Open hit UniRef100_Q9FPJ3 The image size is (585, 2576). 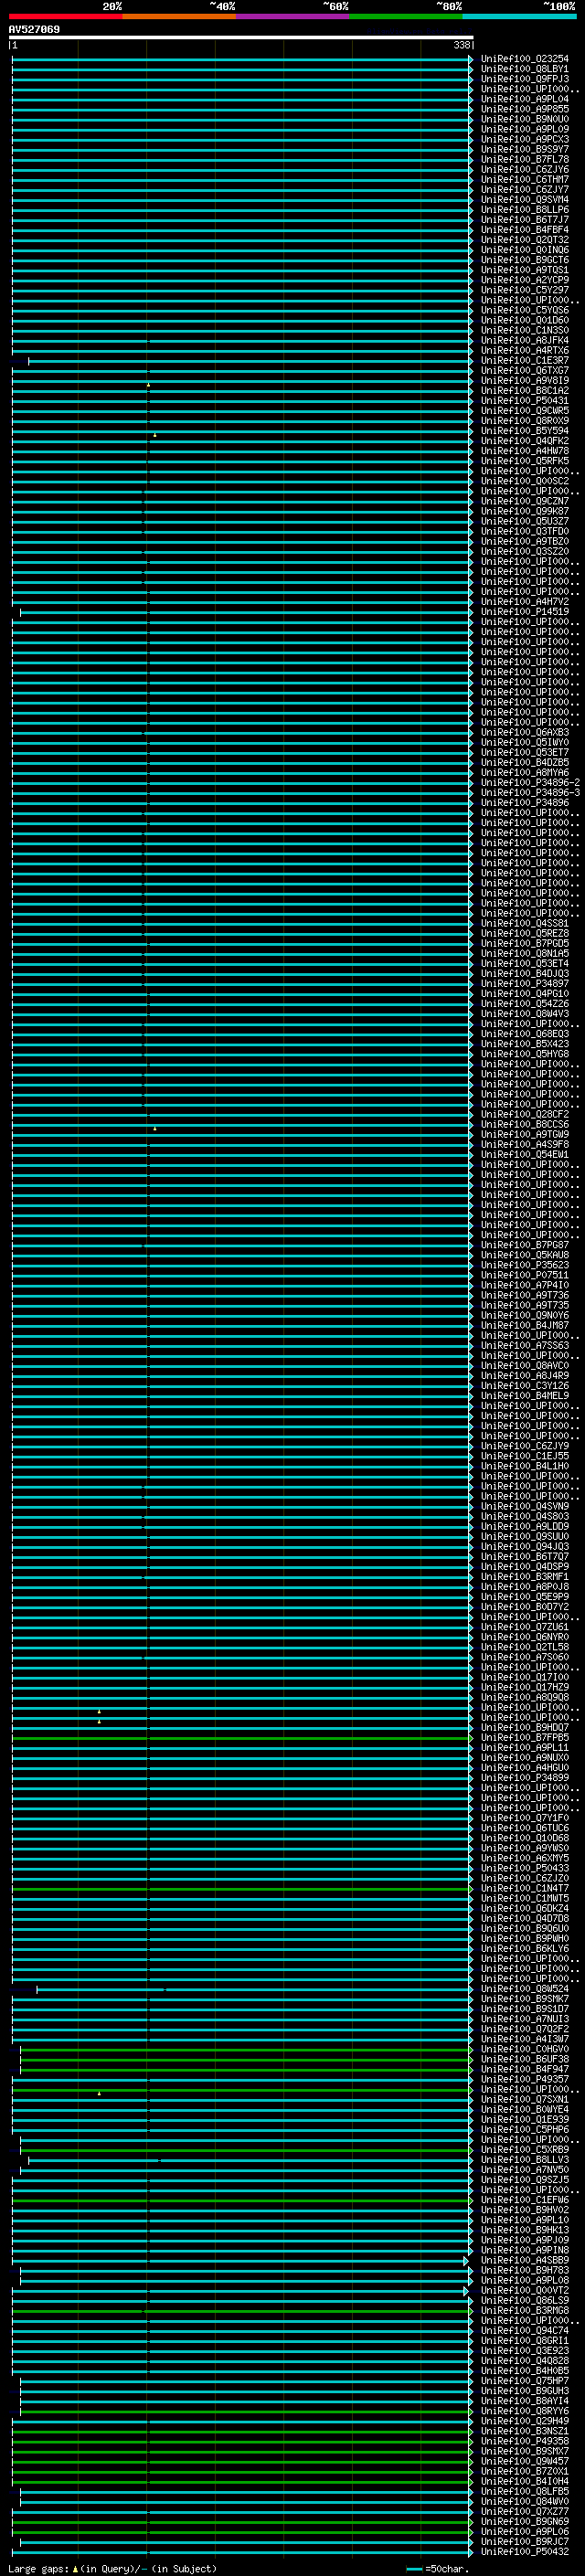[525, 79]
